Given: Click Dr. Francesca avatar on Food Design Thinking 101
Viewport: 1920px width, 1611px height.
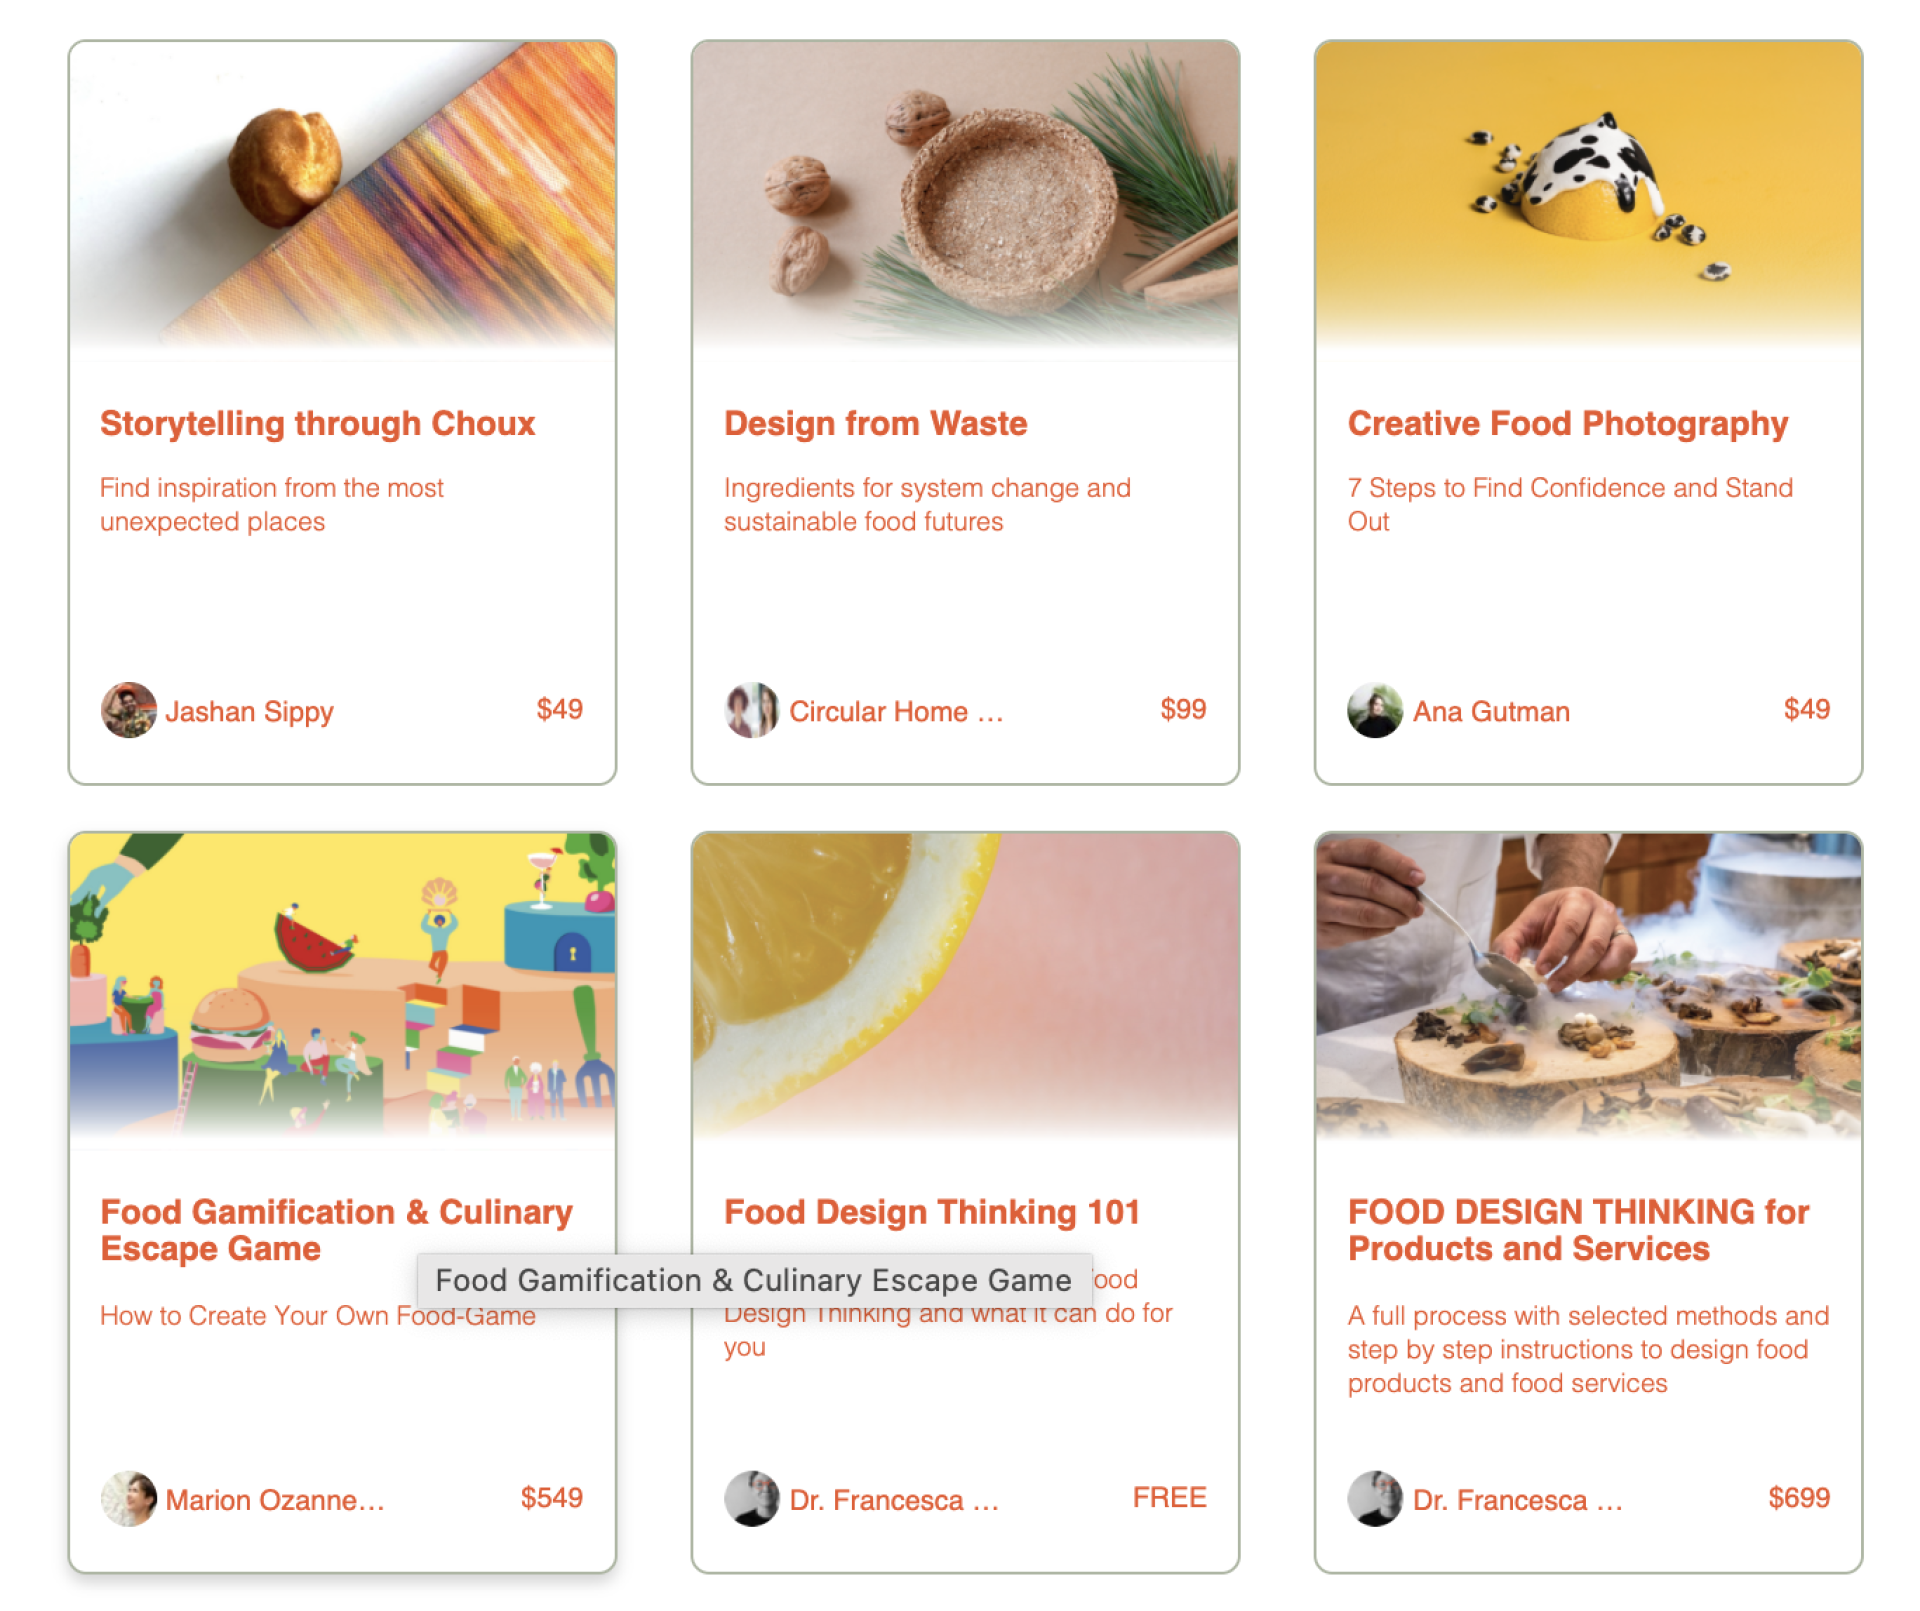Looking at the screenshot, I should [751, 1498].
